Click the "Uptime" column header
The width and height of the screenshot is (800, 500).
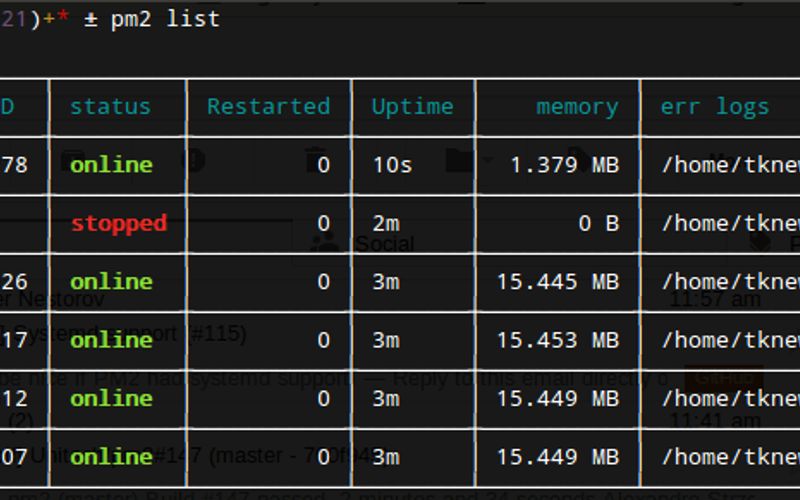pyautogui.click(x=412, y=106)
